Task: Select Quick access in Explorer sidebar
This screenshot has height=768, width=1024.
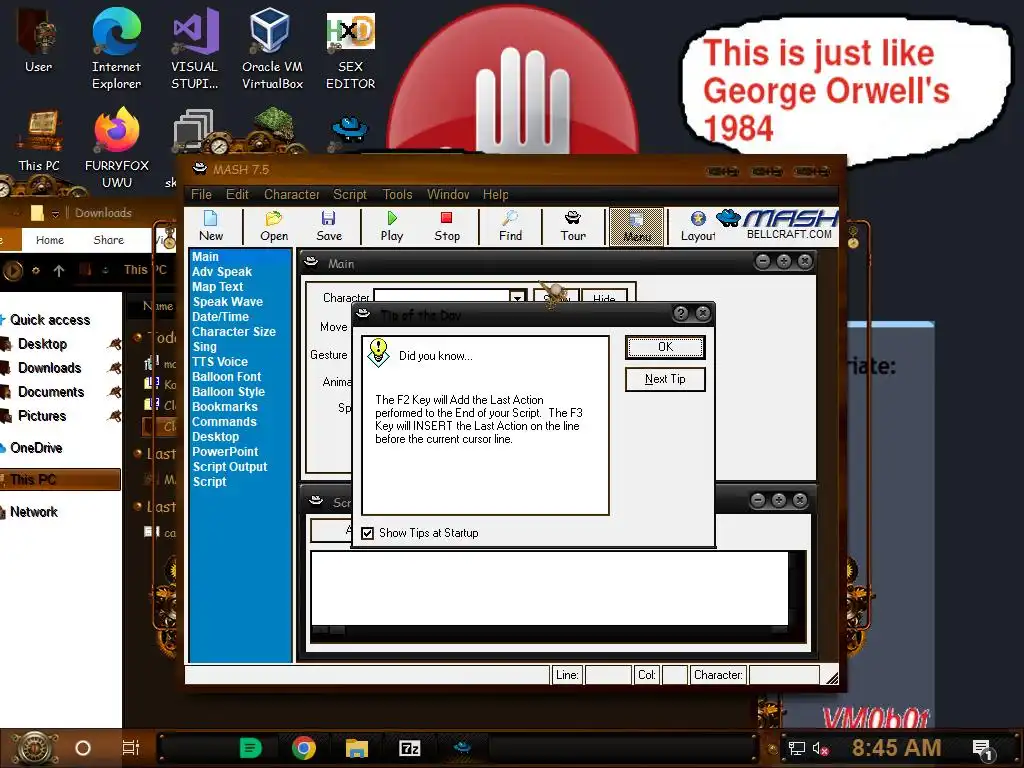Action: pyautogui.click(x=50, y=320)
